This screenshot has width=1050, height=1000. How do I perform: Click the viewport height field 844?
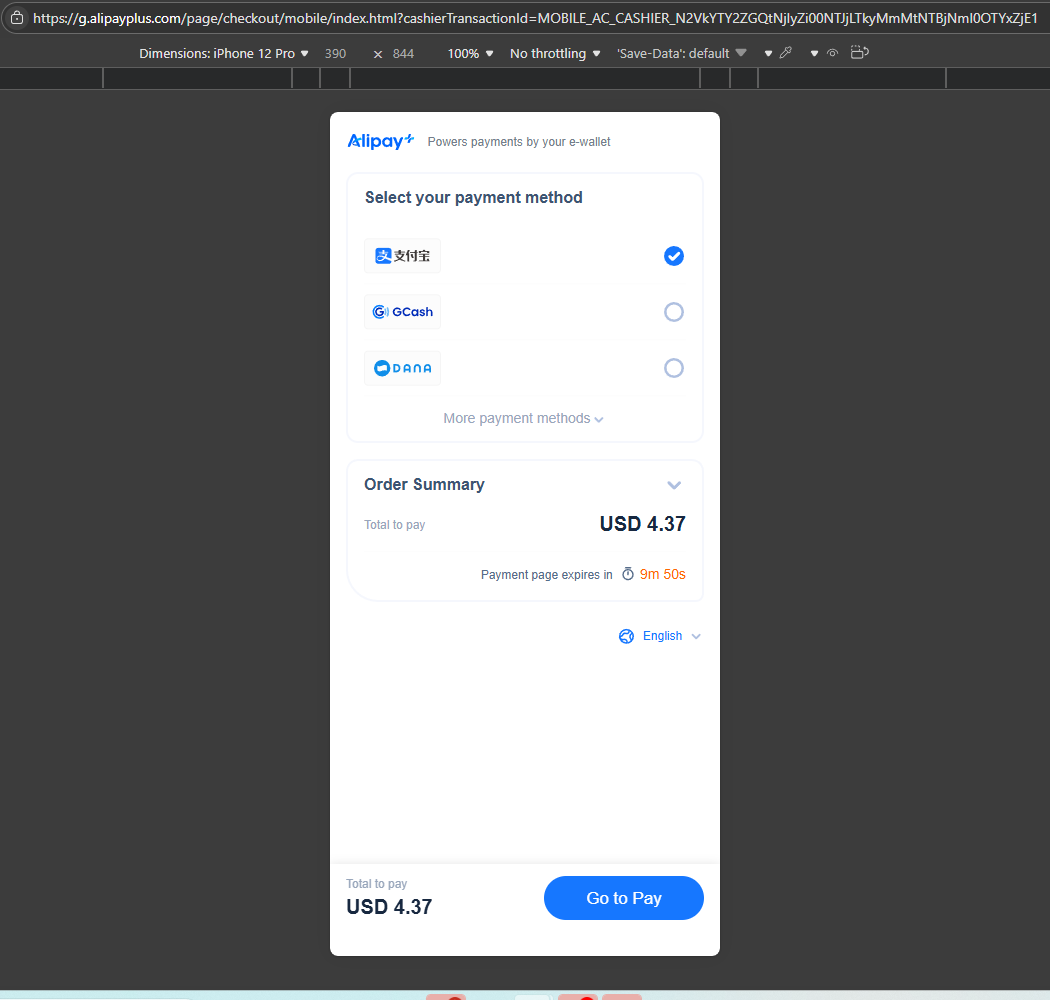click(x=403, y=54)
